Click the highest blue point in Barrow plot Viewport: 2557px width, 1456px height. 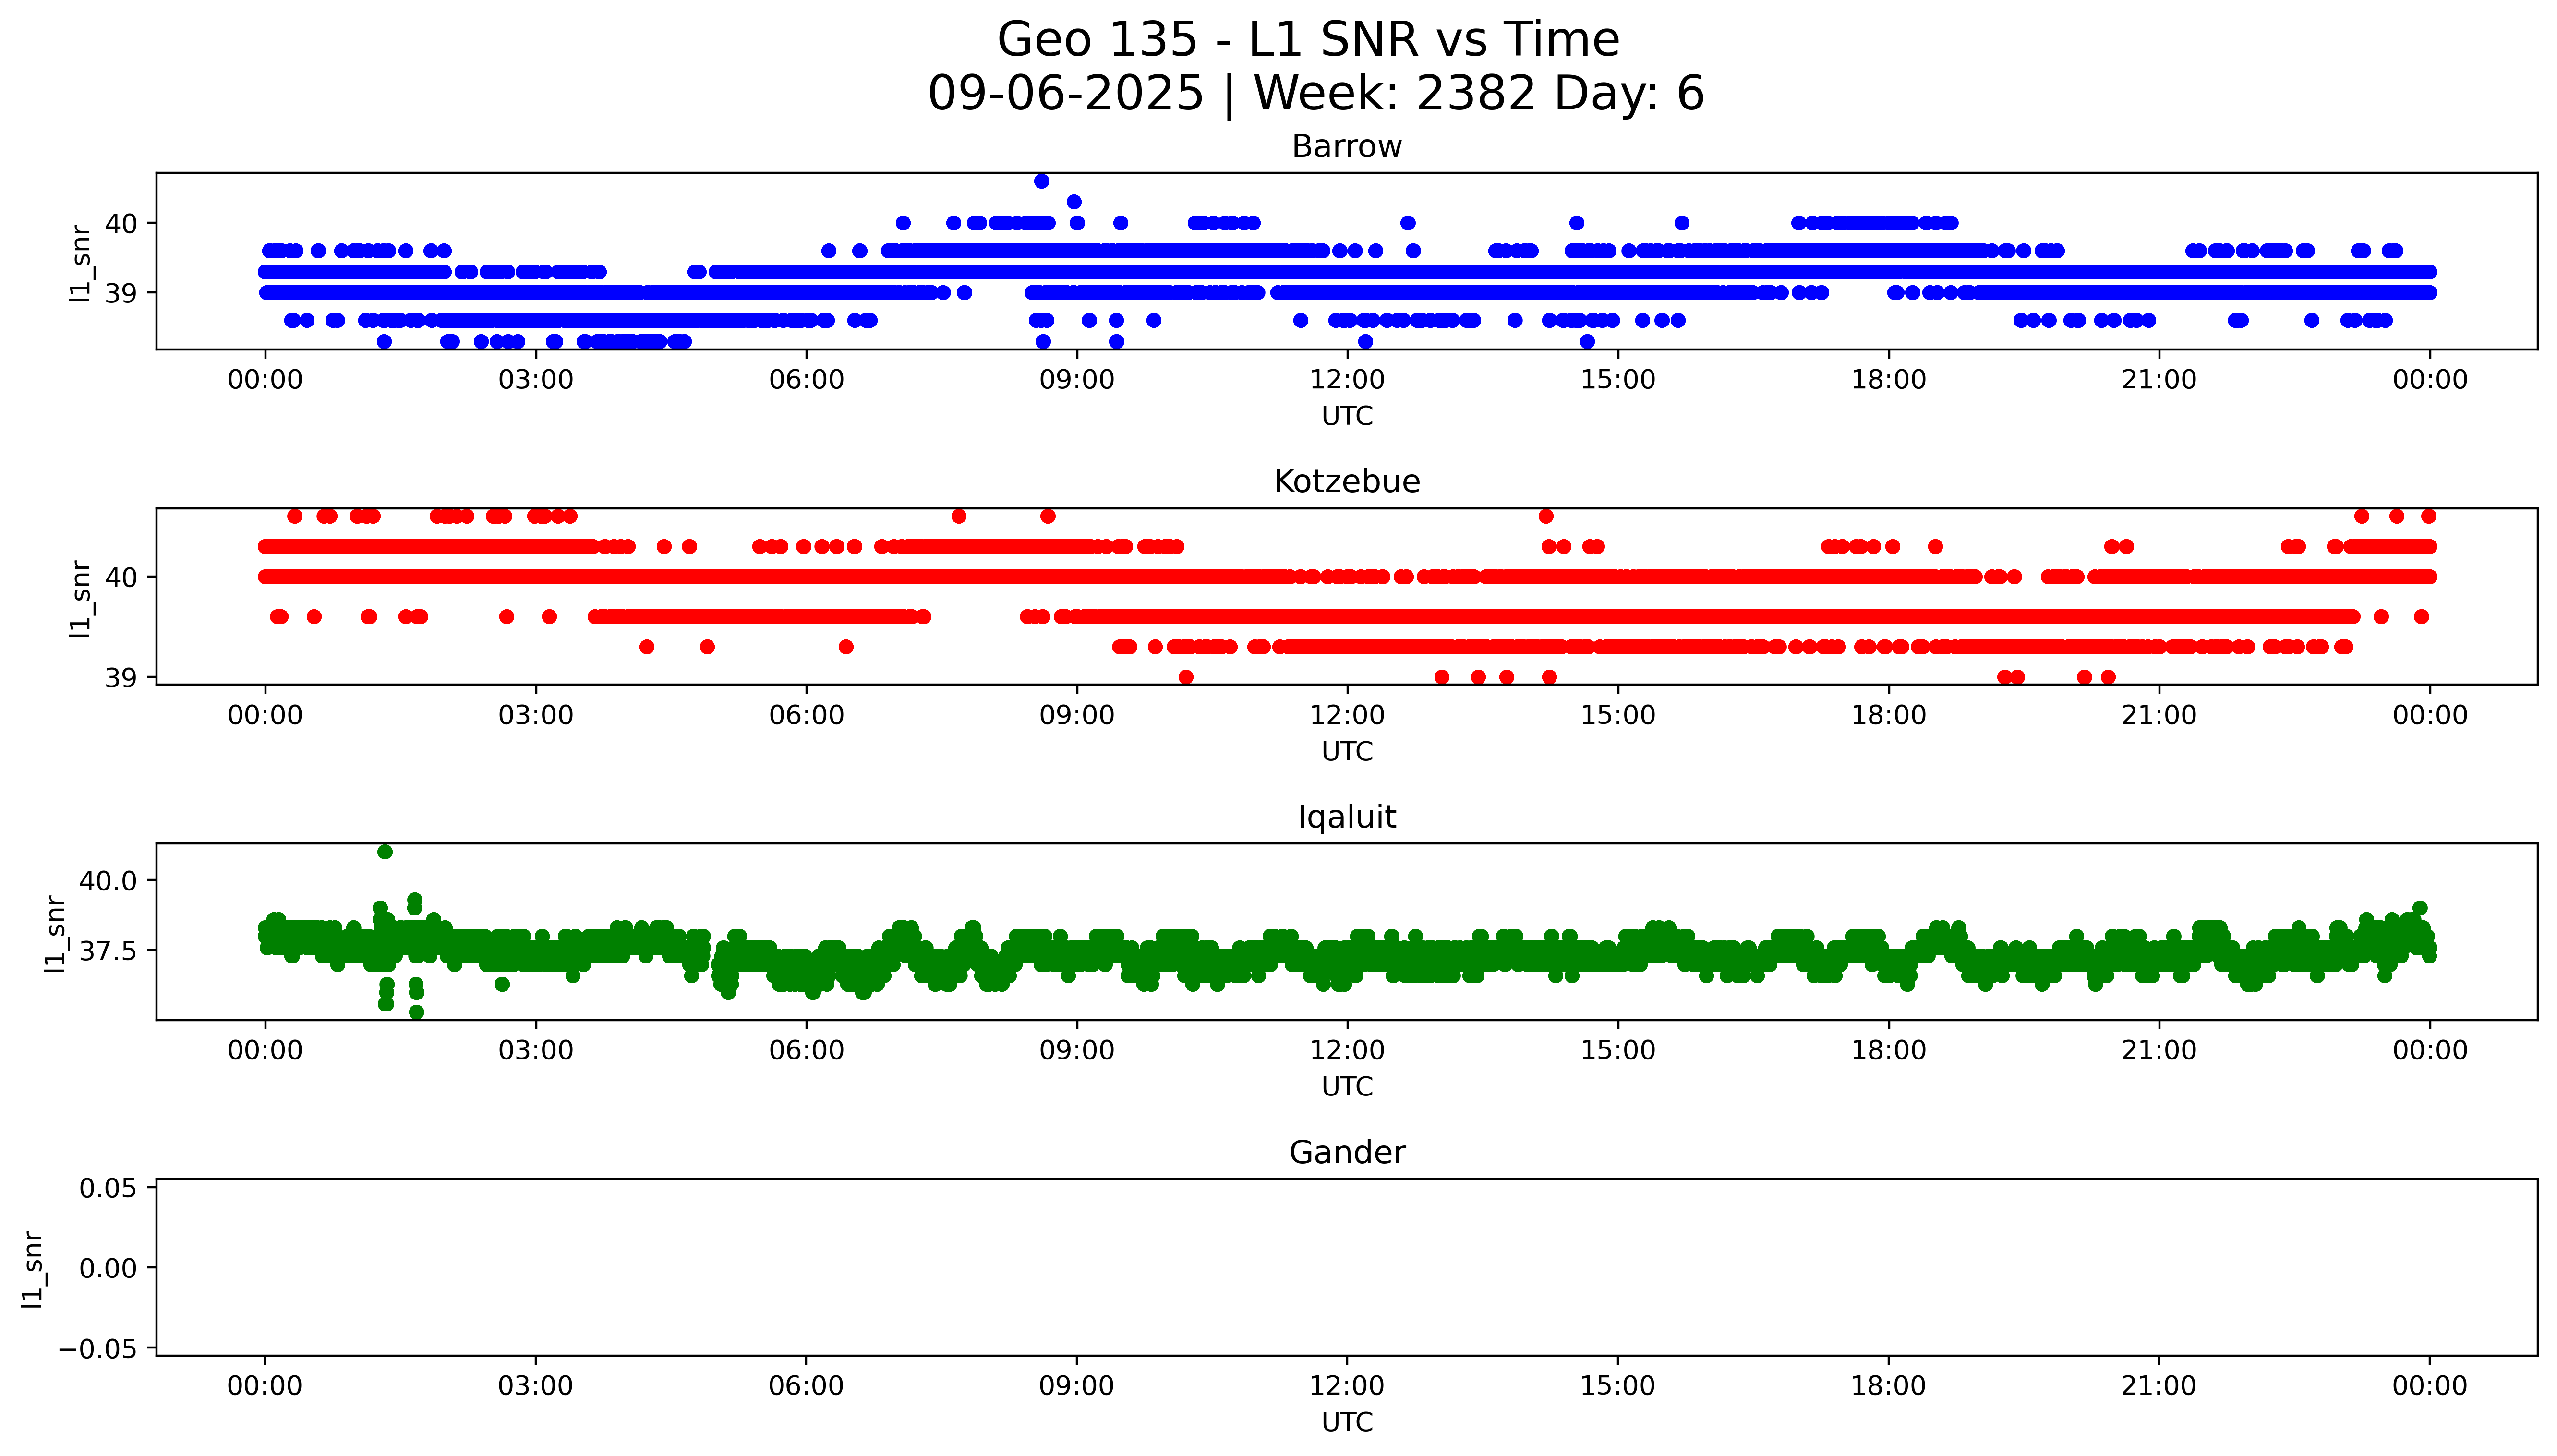pyautogui.click(x=1041, y=181)
